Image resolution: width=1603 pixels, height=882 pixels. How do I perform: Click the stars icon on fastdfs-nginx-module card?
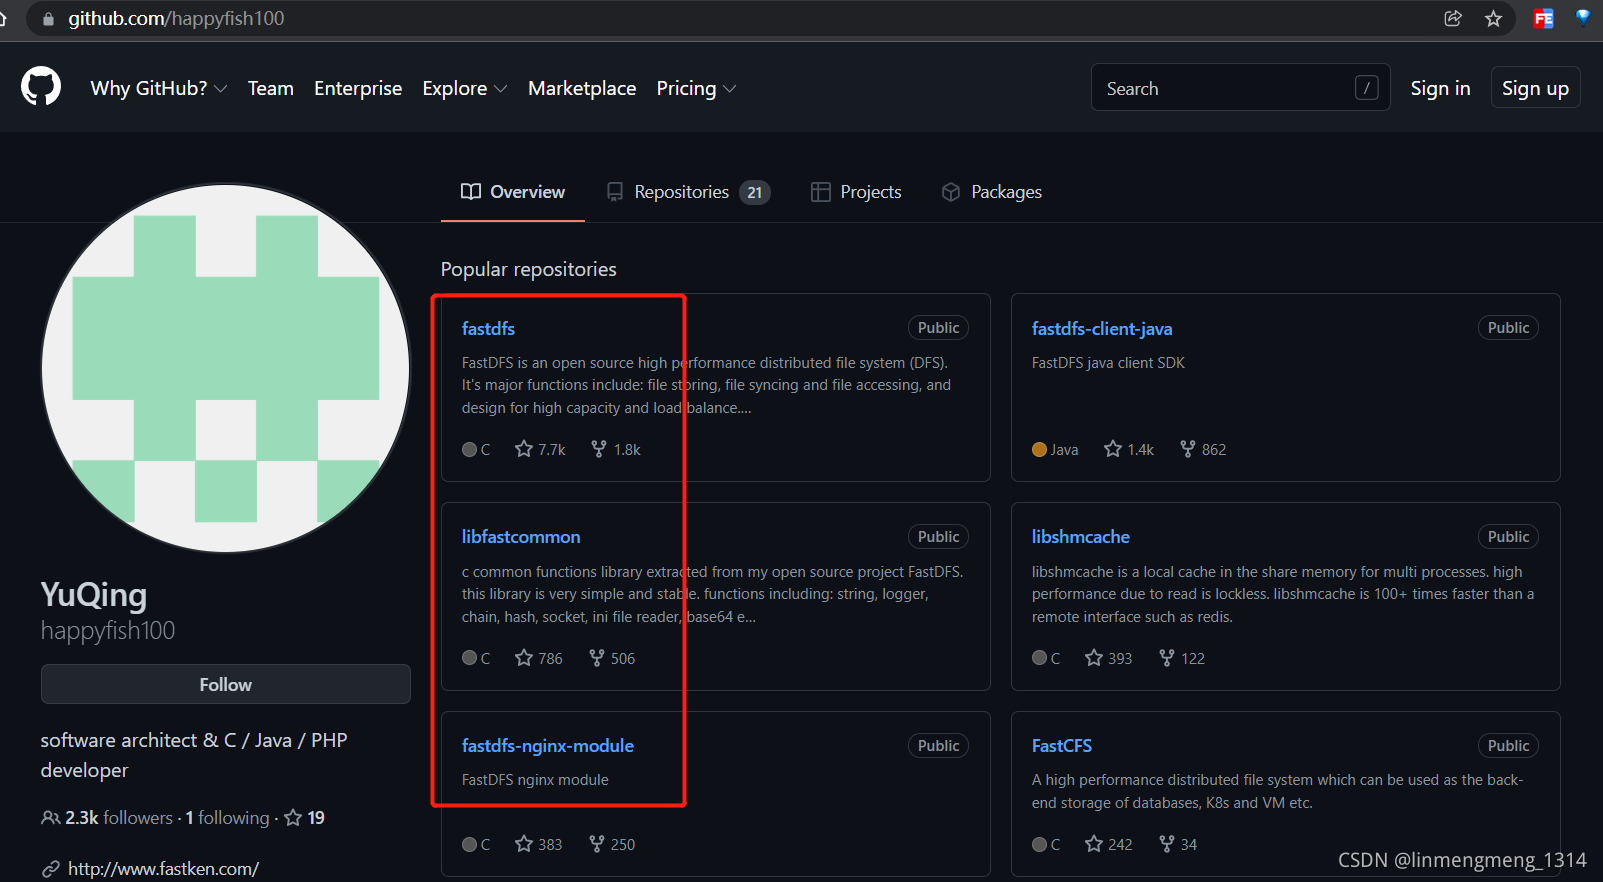pyautogui.click(x=524, y=844)
